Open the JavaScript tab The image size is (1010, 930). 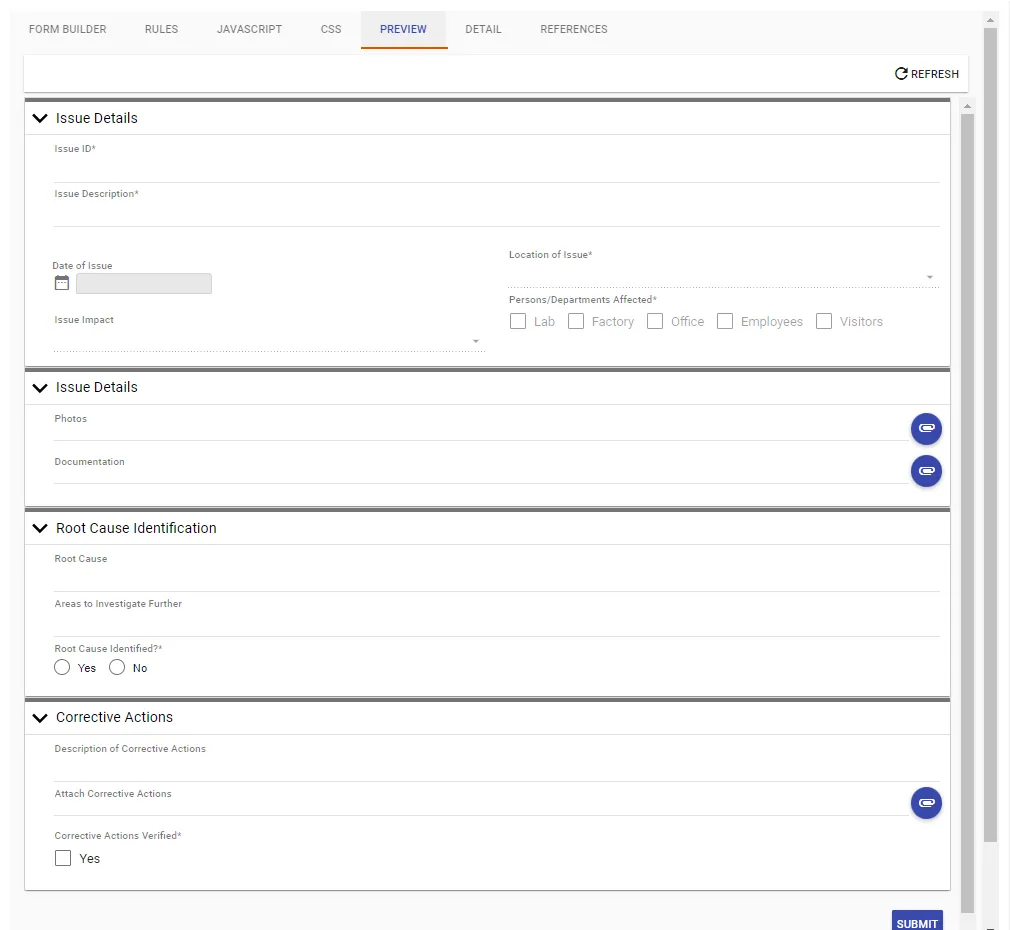tap(249, 29)
